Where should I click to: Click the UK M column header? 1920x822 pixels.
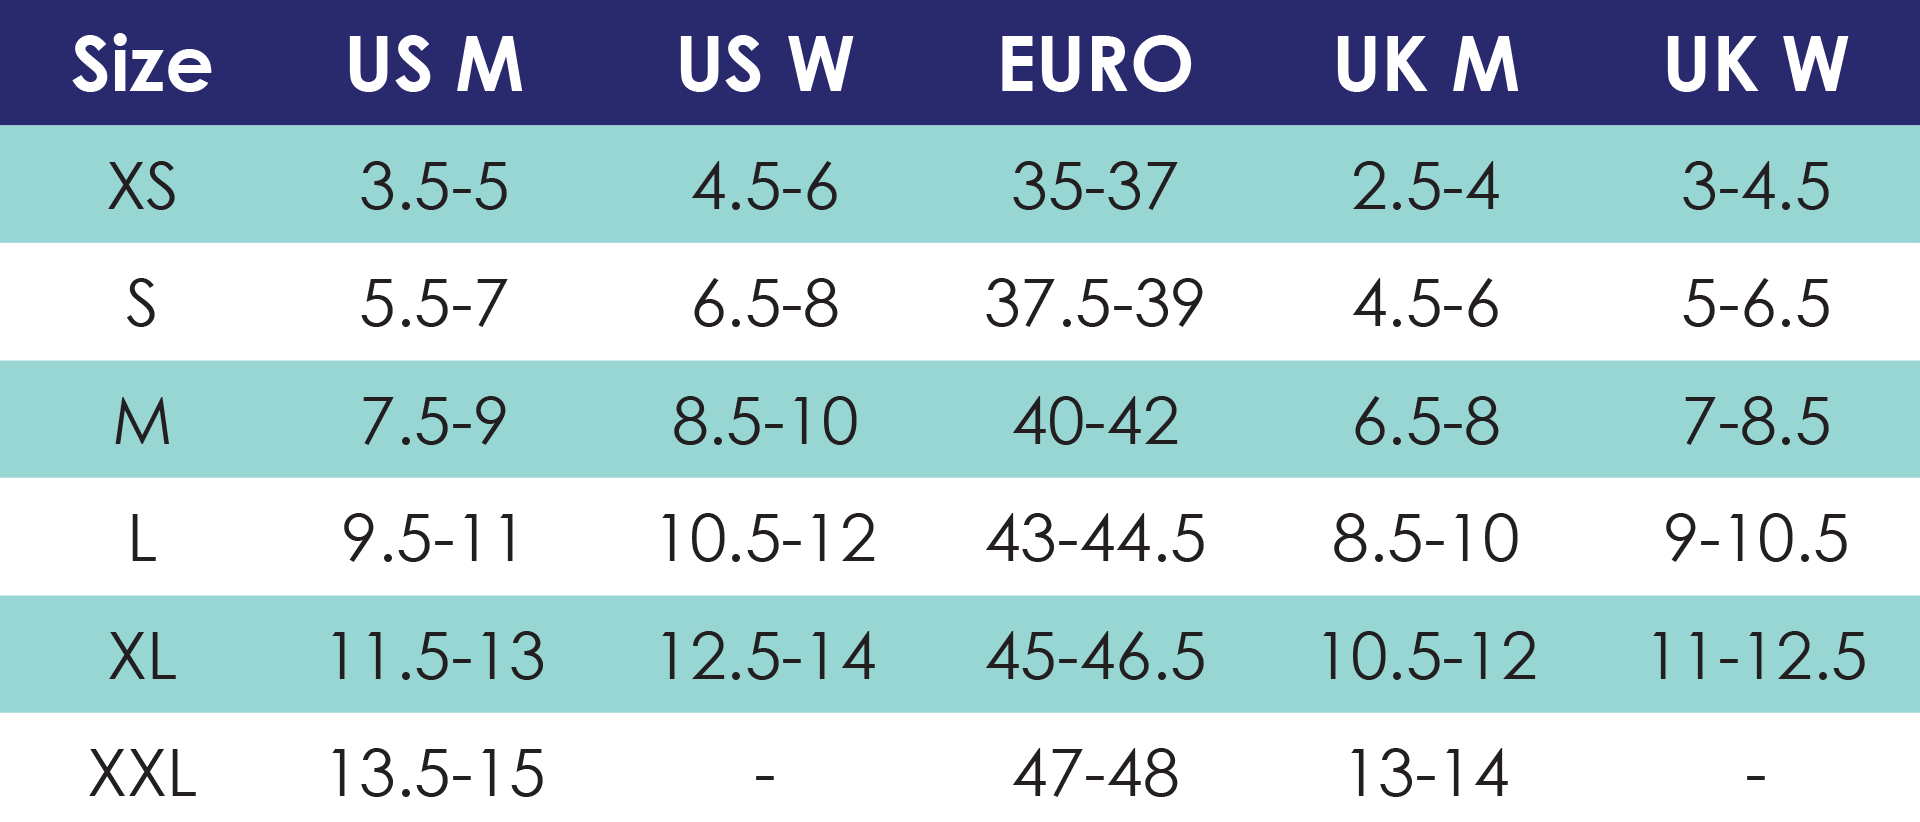1427,65
